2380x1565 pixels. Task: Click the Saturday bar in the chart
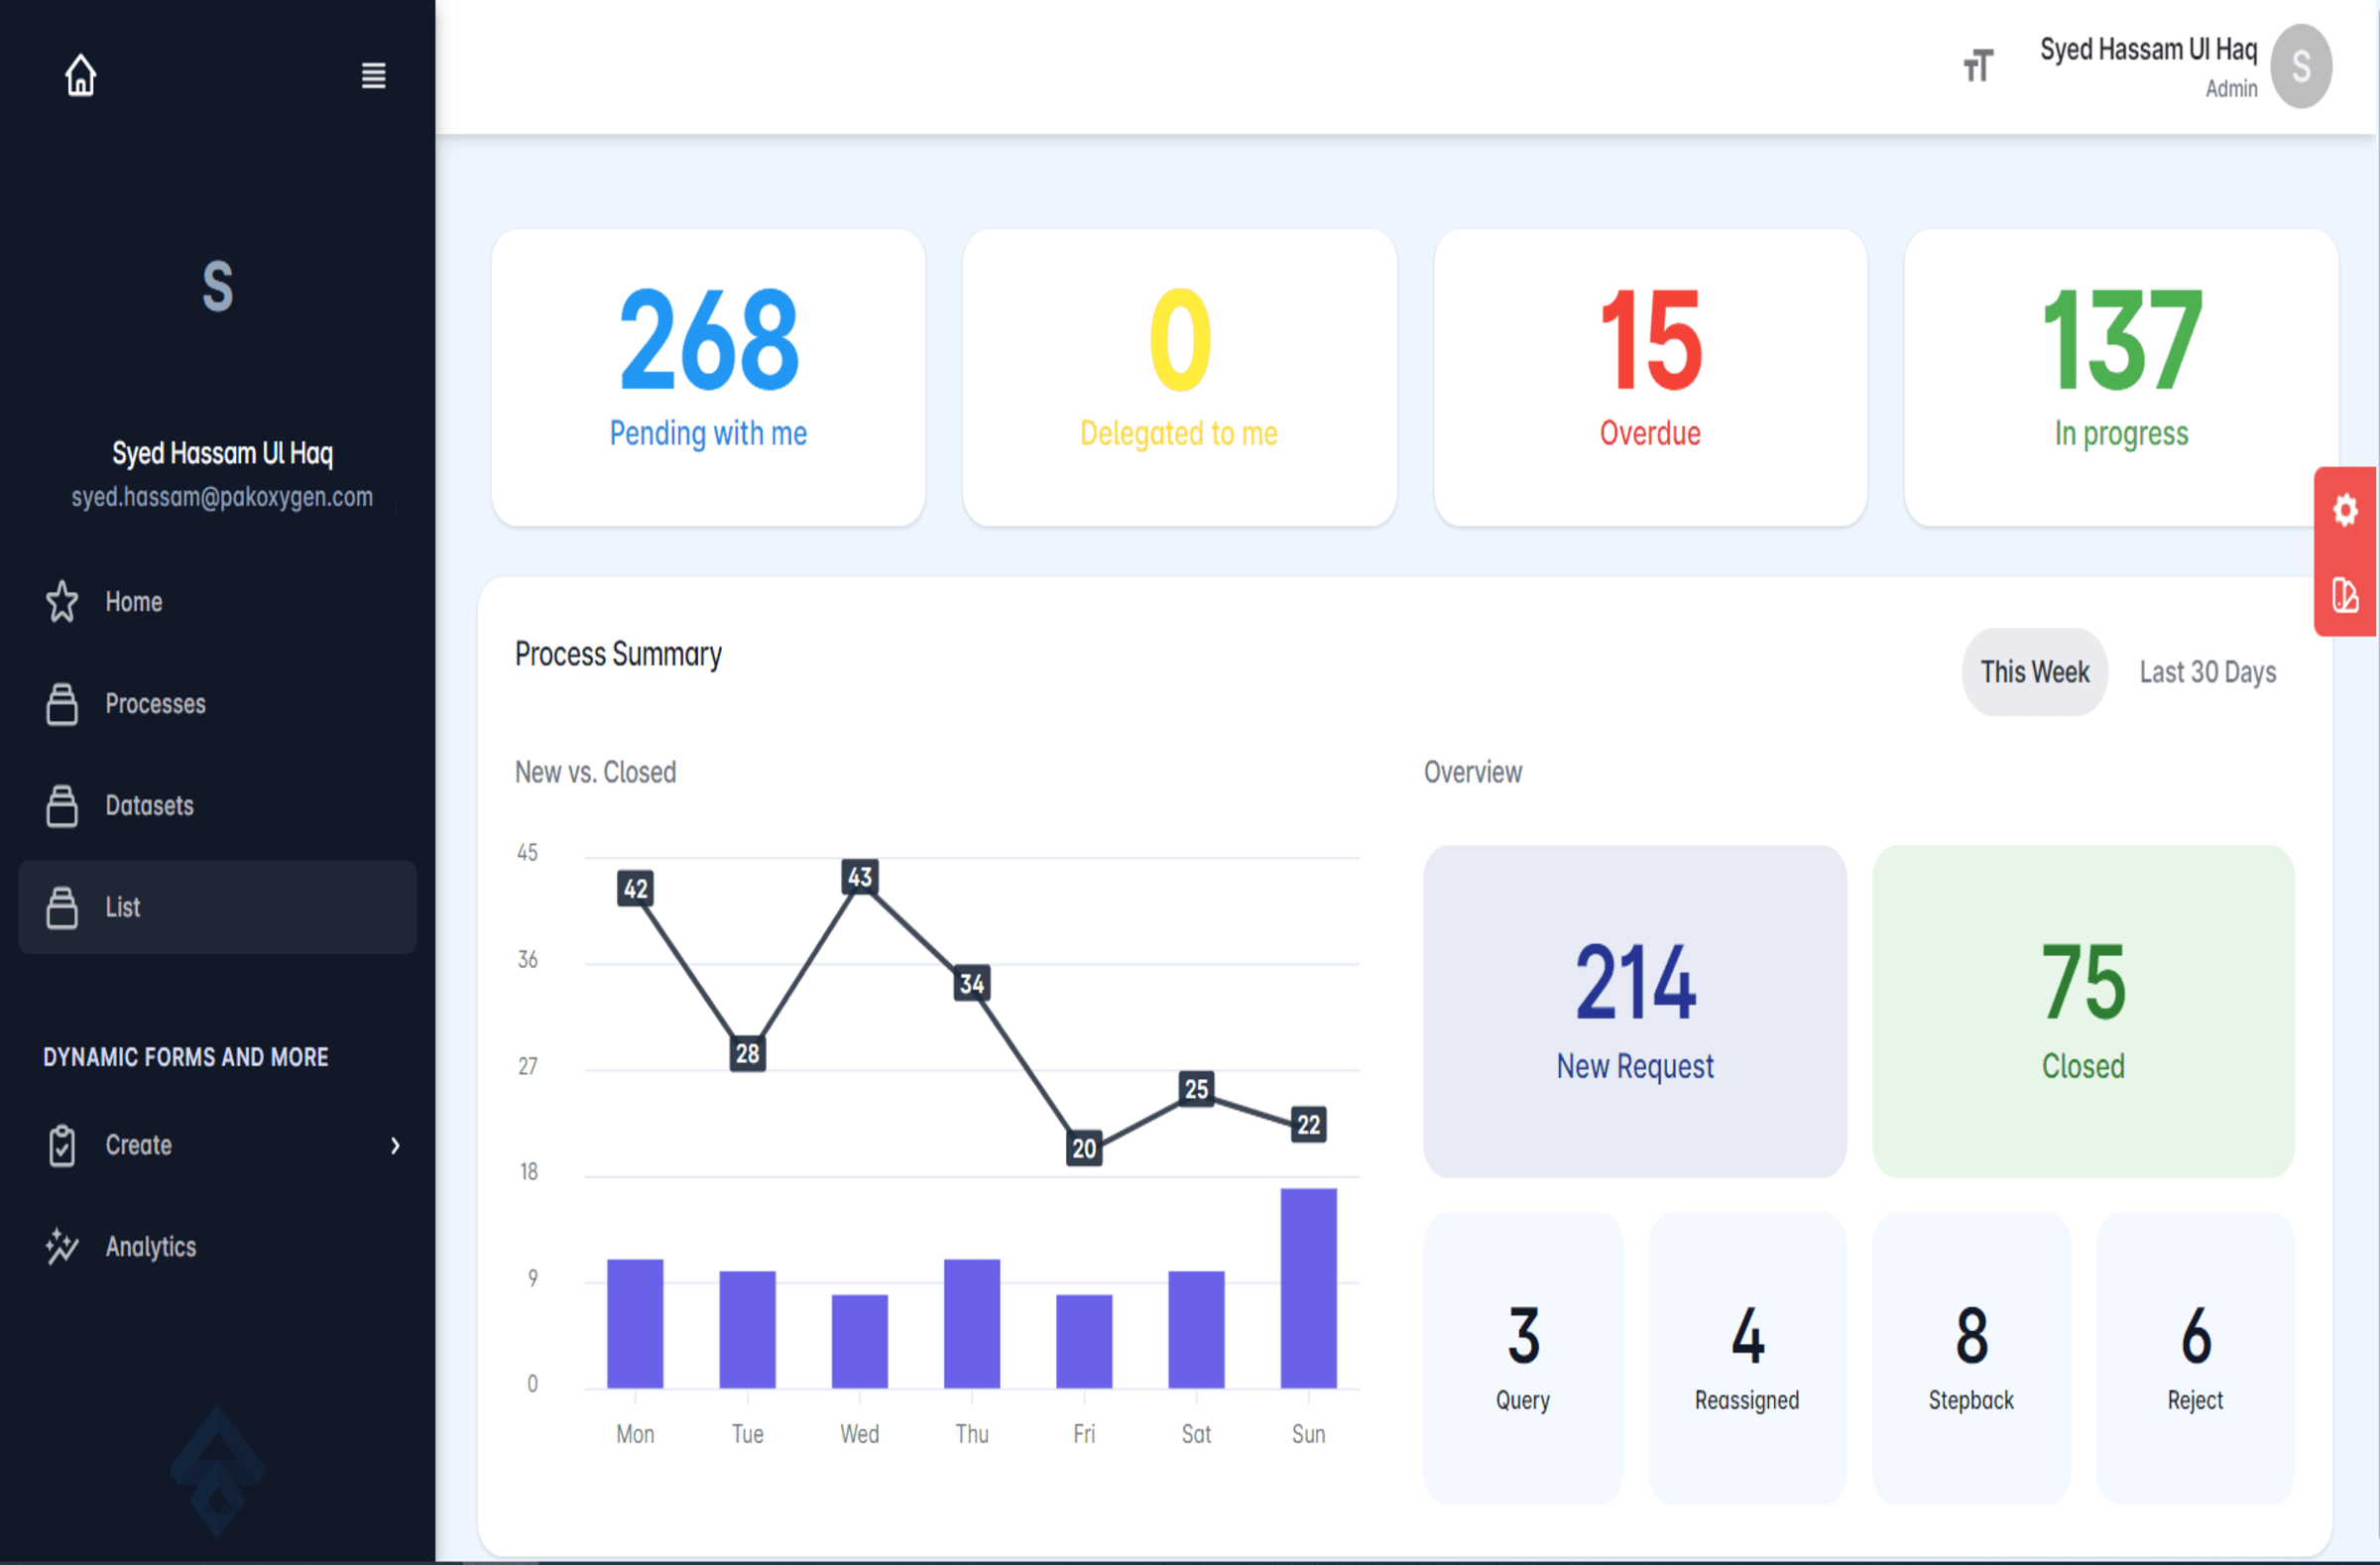click(1196, 1329)
